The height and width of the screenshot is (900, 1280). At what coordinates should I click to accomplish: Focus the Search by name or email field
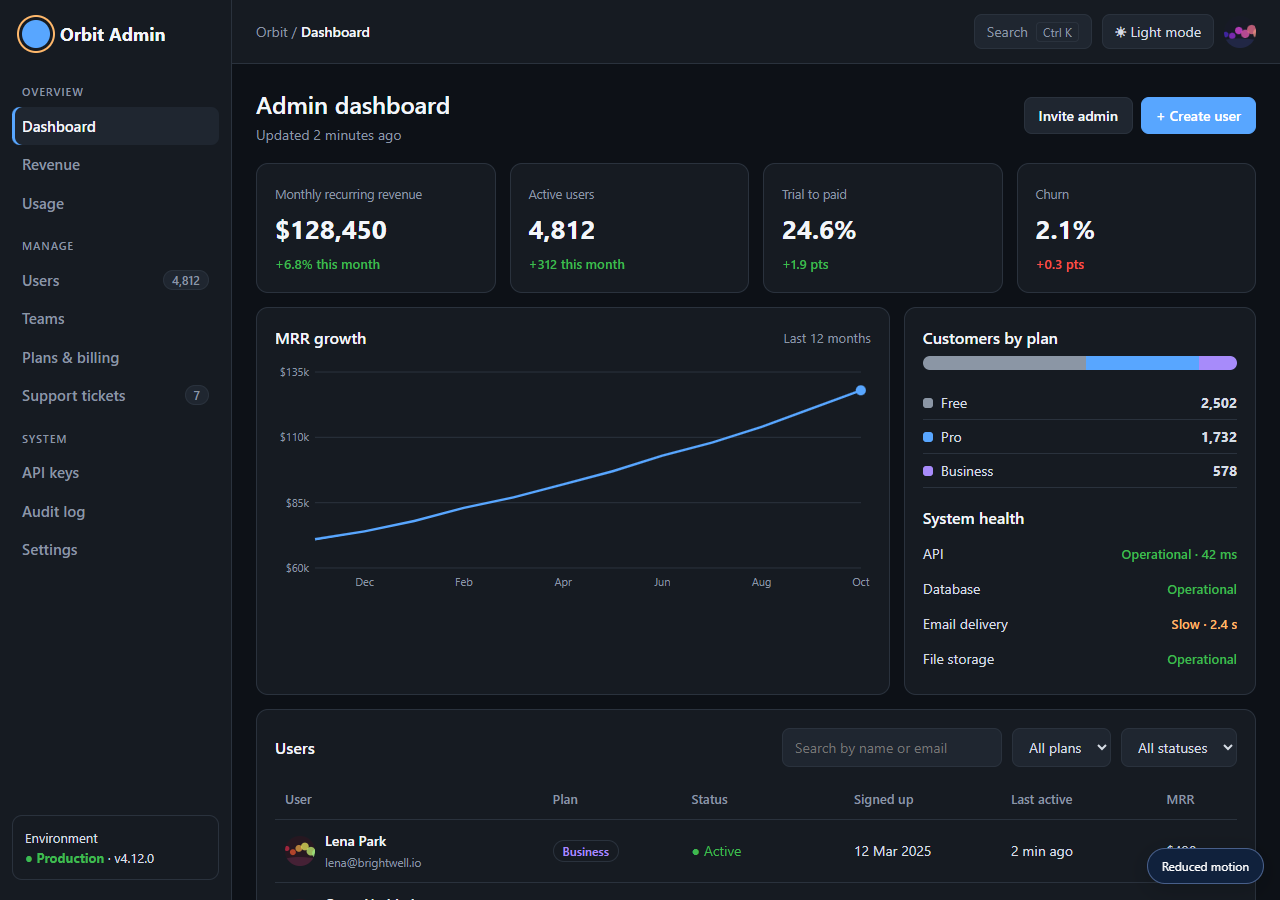pyautogui.click(x=892, y=748)
